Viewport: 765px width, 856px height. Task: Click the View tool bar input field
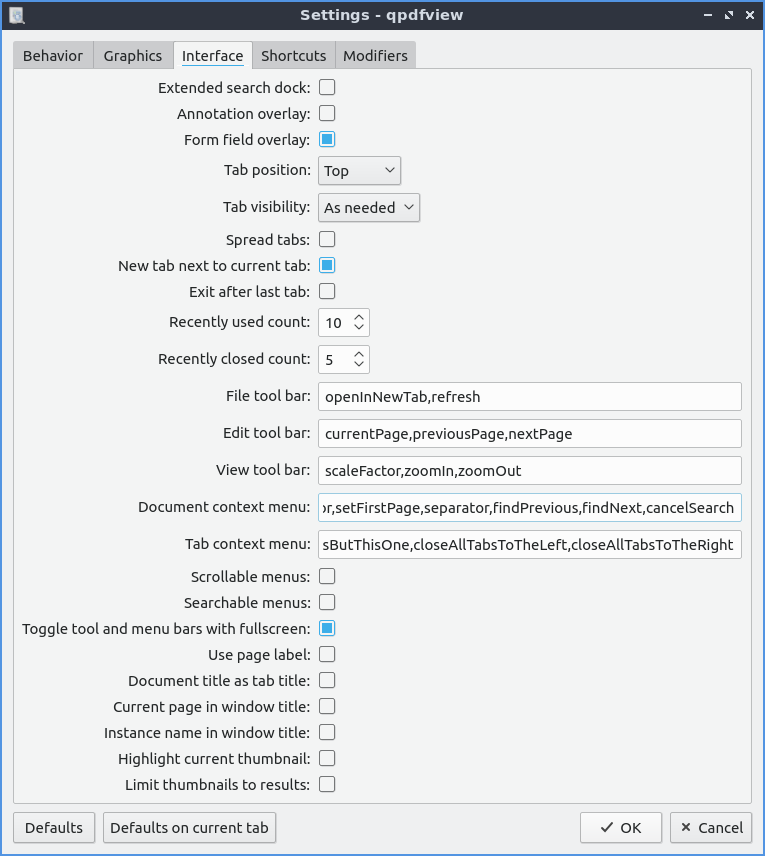click(529, 471)
